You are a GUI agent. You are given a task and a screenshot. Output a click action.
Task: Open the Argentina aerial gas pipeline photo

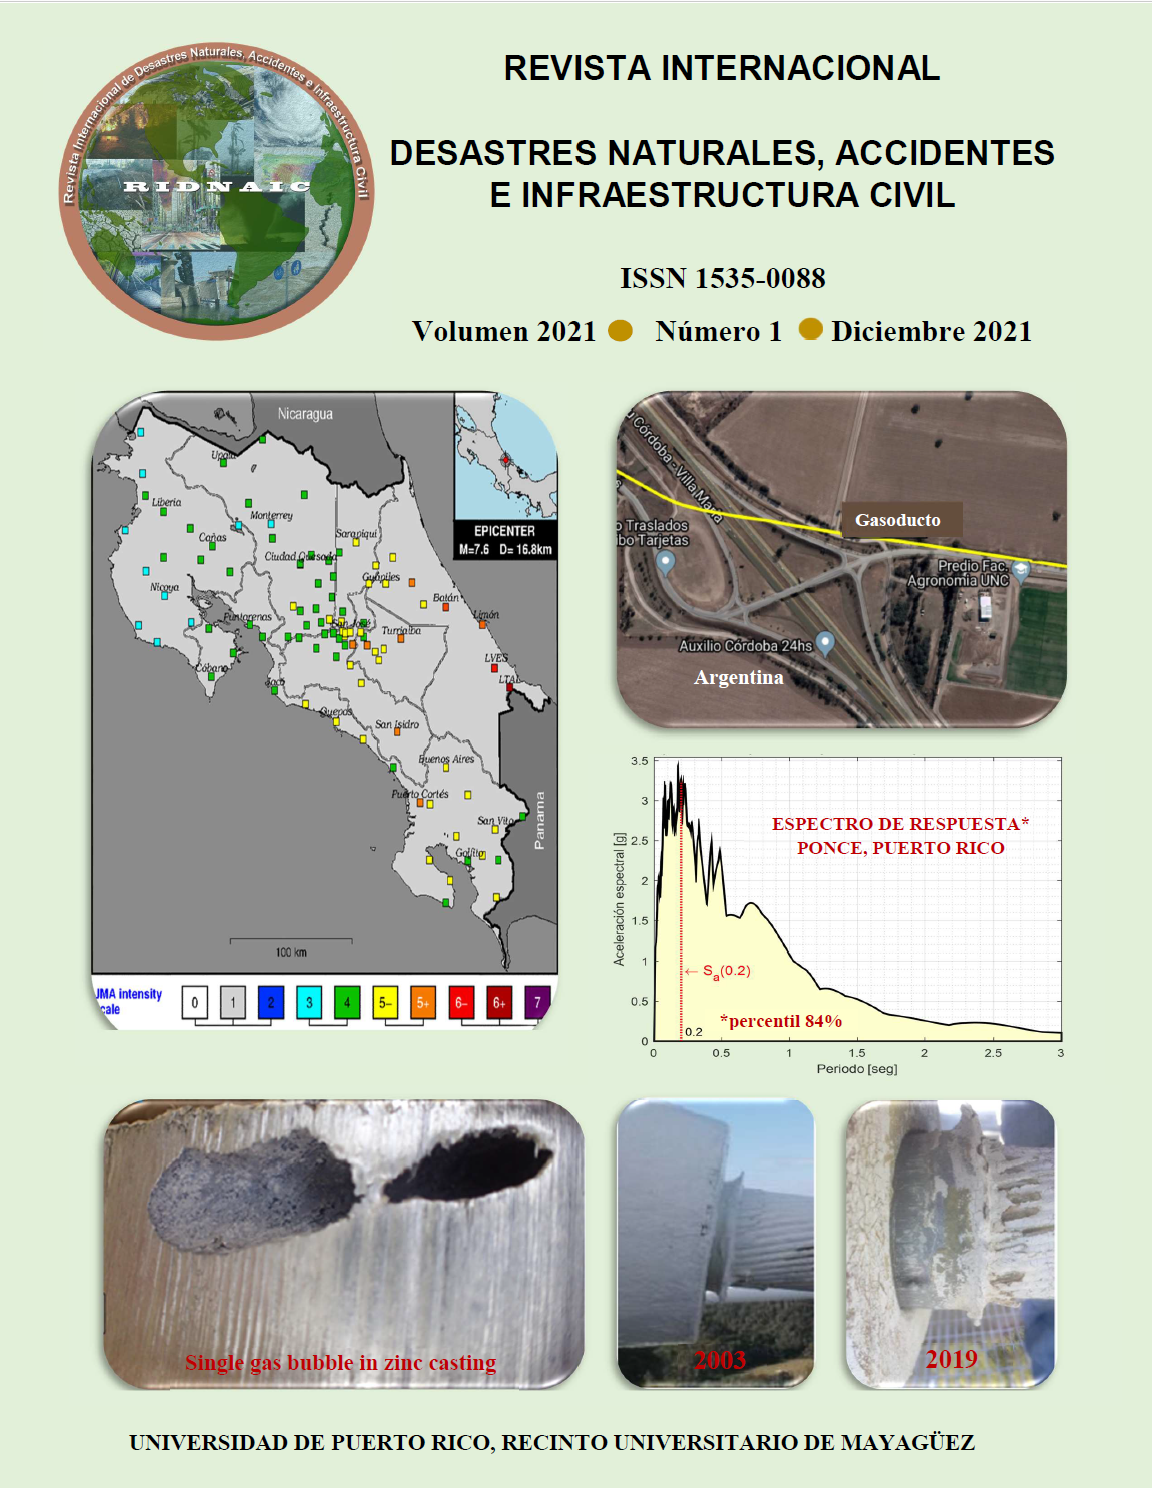point(842,559)
